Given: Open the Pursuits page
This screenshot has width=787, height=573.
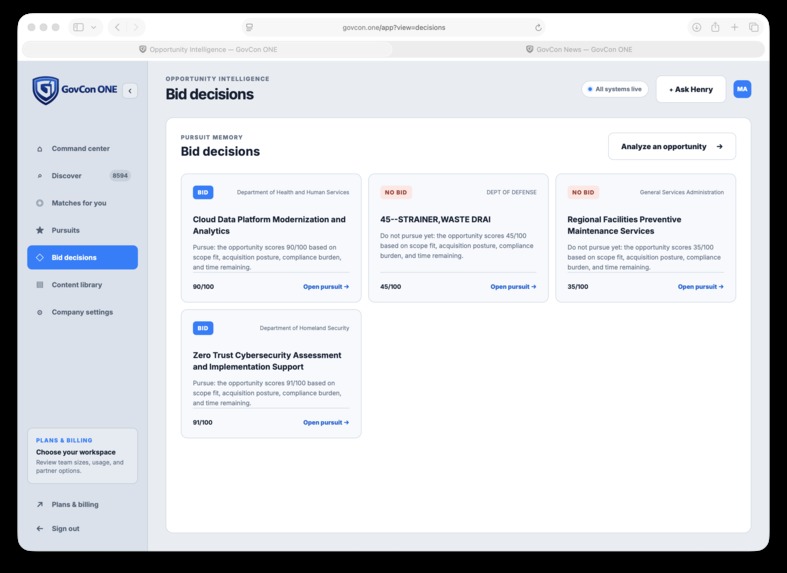Looking at the screenshot, I should 82,230.
